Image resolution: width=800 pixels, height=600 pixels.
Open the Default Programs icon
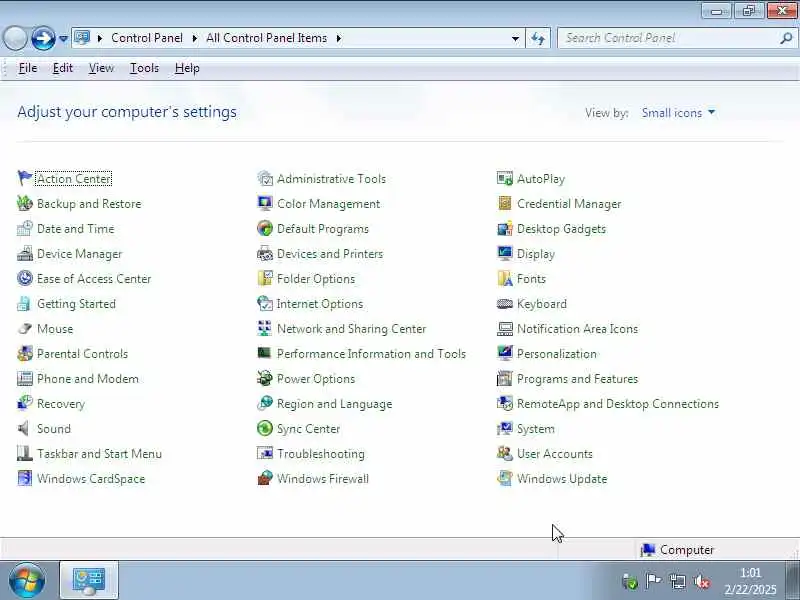tap(265, 228)
